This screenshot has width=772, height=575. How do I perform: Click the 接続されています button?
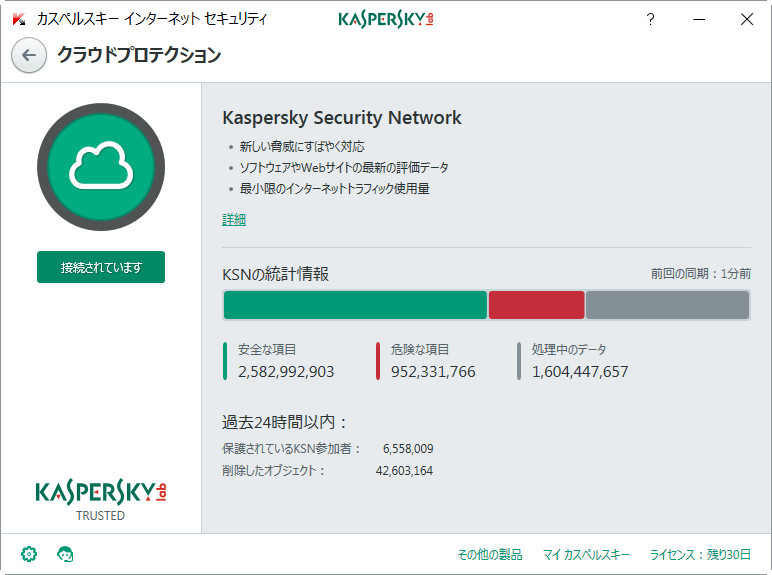(101, 267)
